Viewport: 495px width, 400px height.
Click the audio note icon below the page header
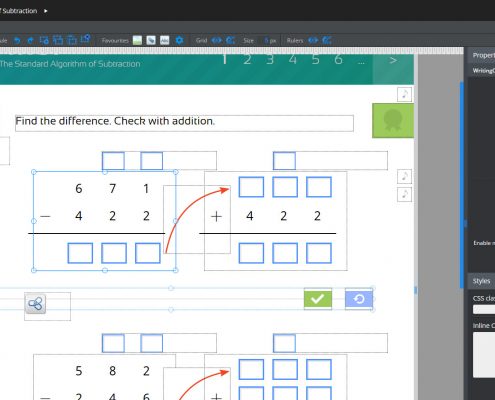tap(404, 94)
